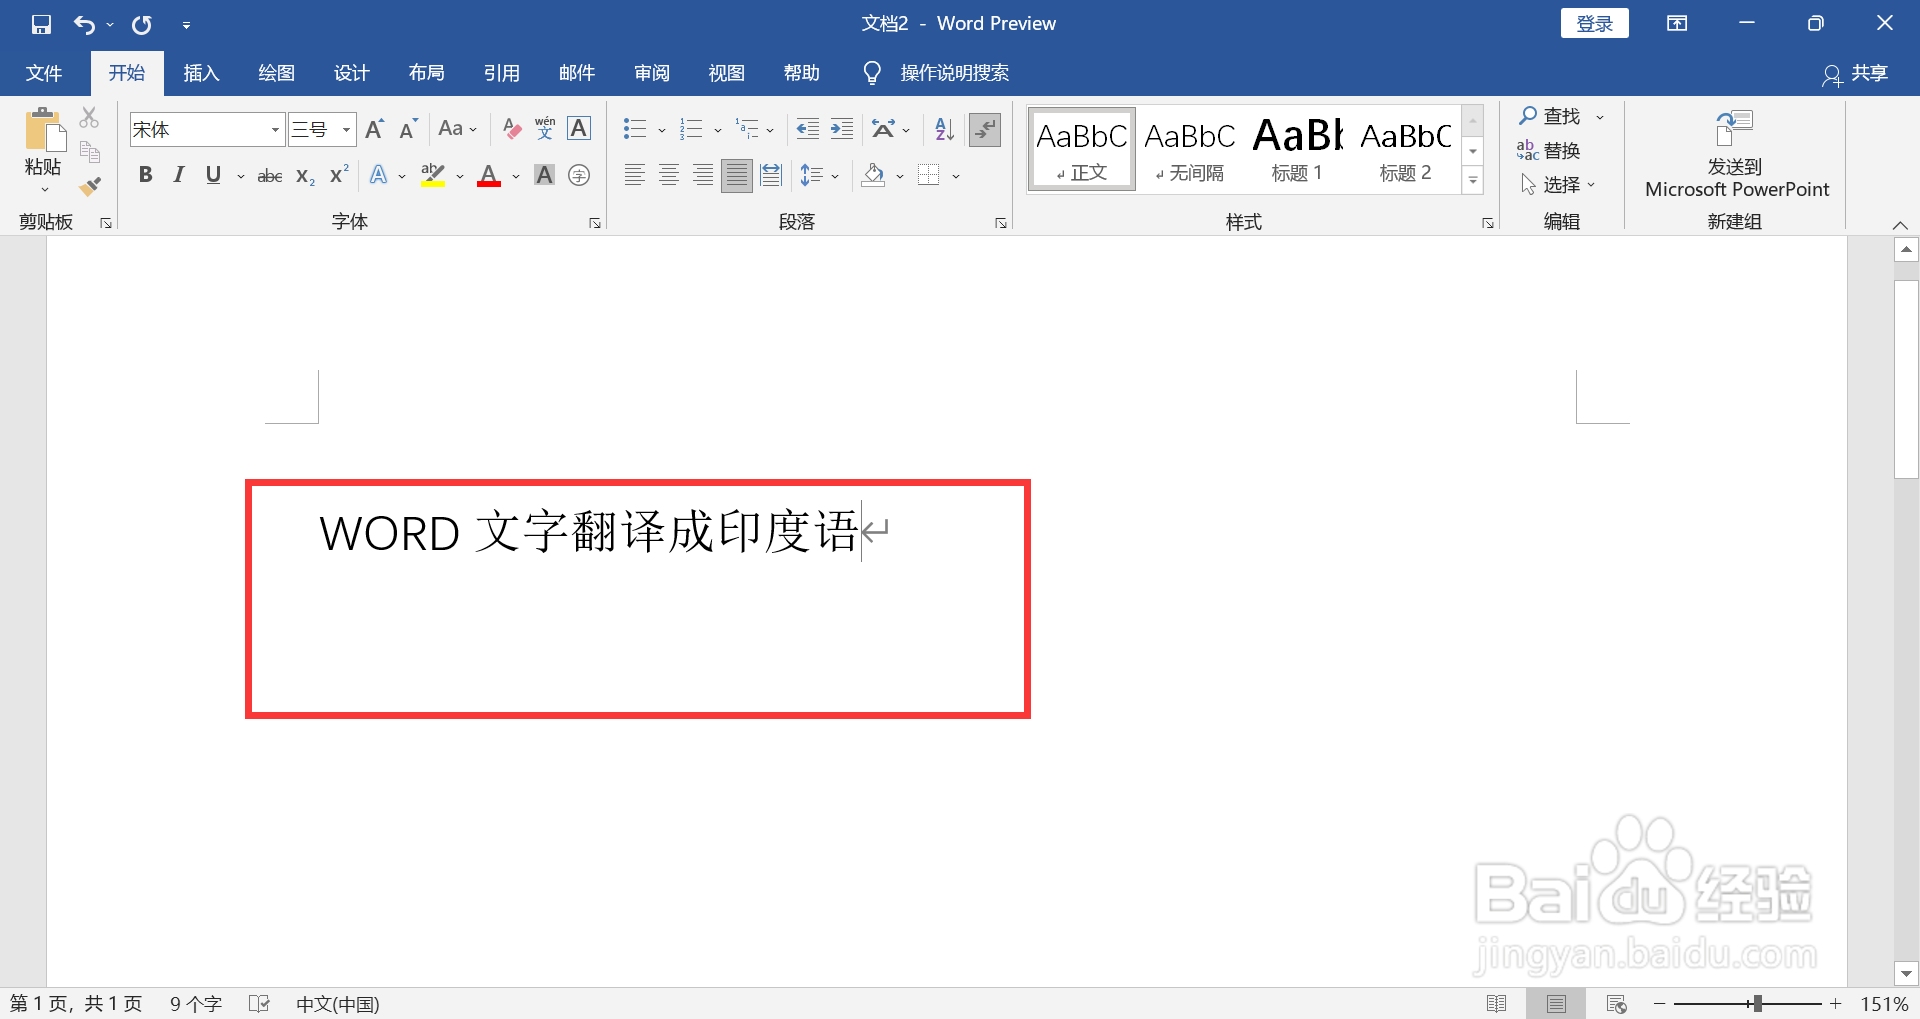Toggle ribbon display options icon
Screen dimensions: 1920x1019
(x=1677, y=24)
